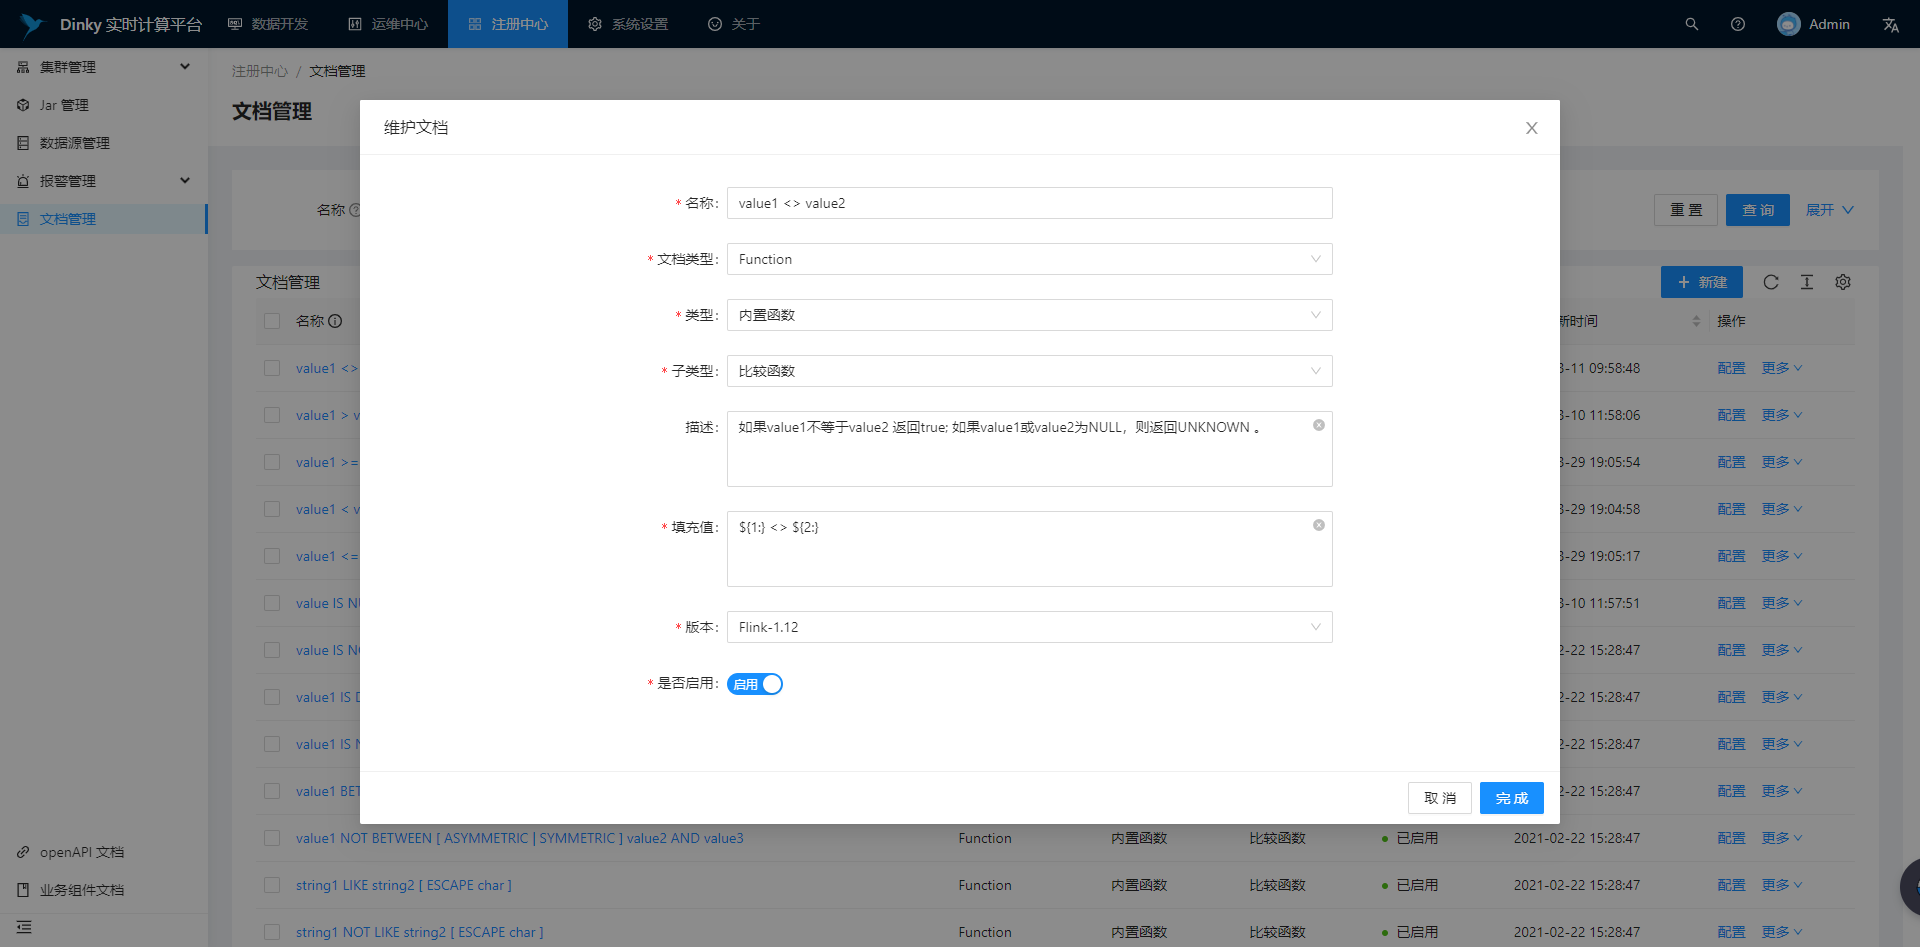Open 数据开发 top menu
This screenshot has height=947, width=1920.
pos(268,24)
